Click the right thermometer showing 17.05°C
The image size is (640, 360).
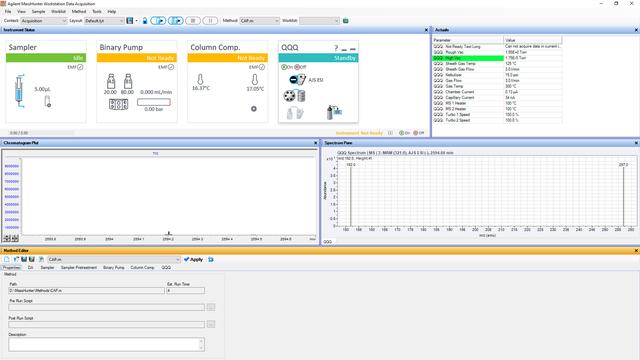tap(255, 79)
